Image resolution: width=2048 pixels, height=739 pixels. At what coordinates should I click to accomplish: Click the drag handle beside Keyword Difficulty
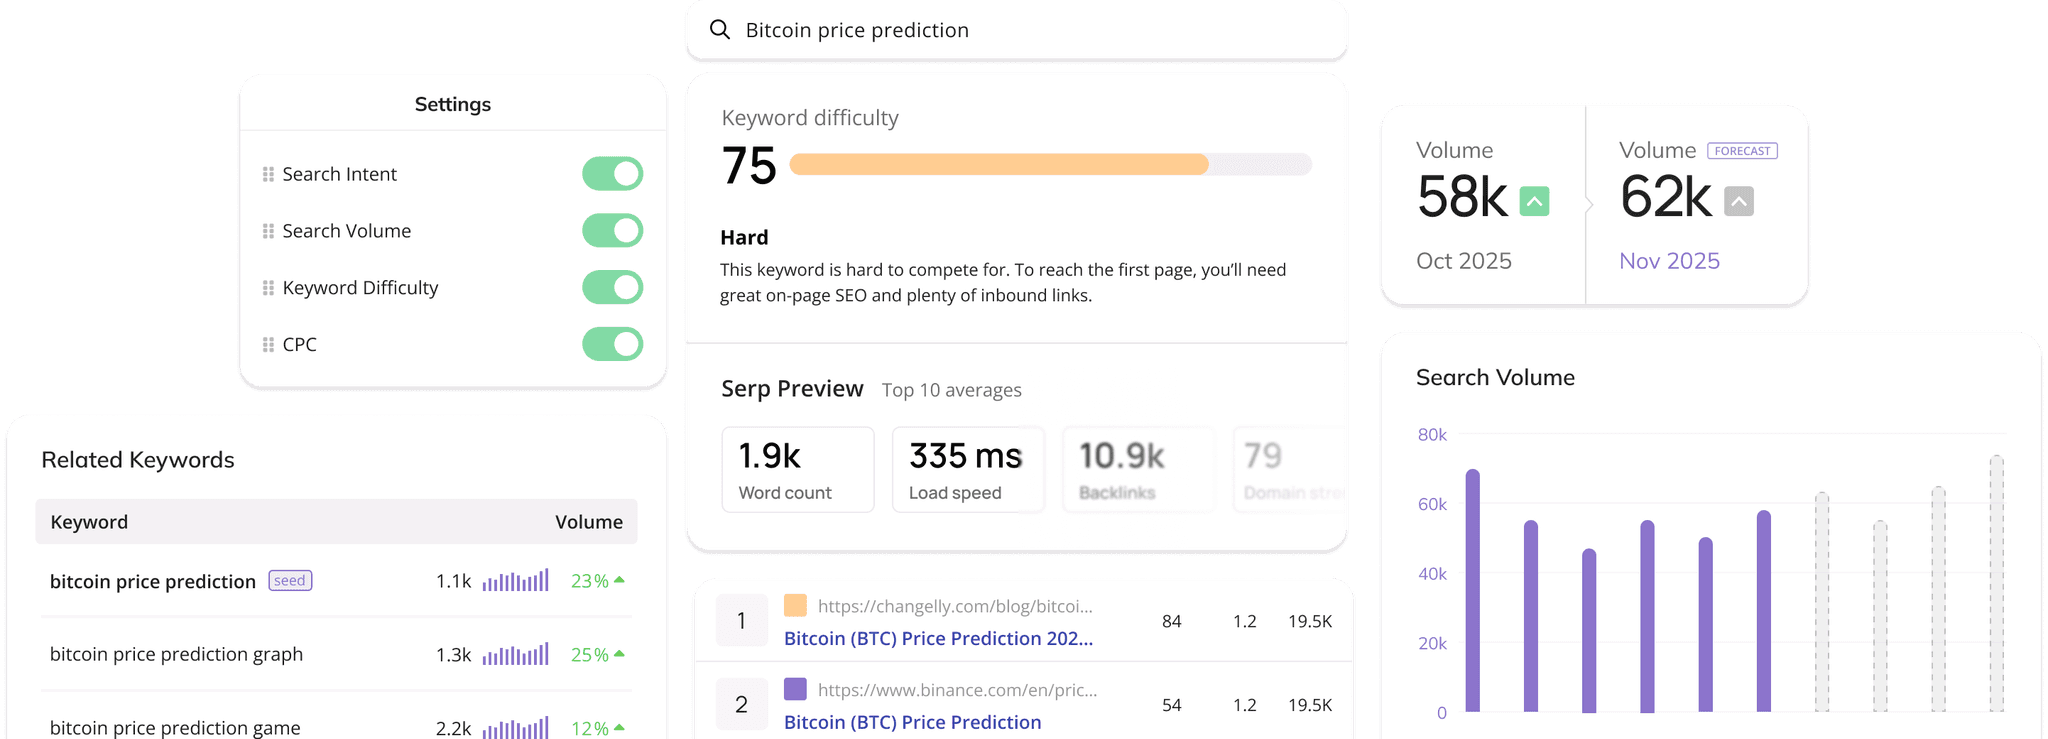[x=268, y=288]
